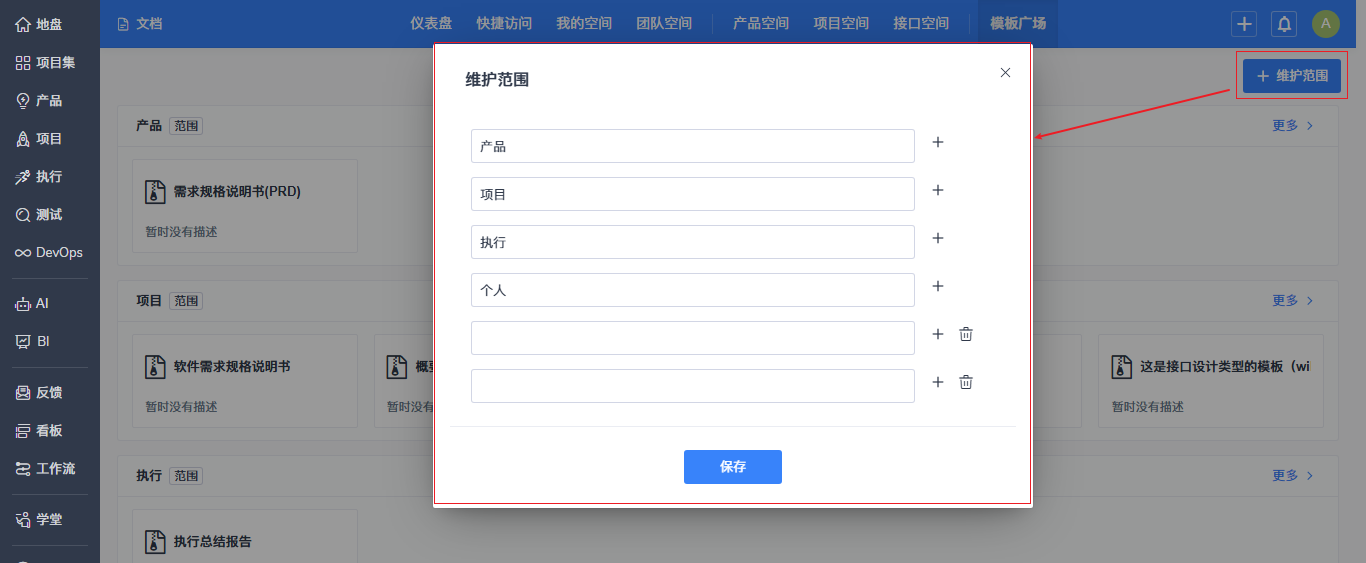Viewport: 1366px width, 563px height.
Task: Click the plus icon beside 产品 field
Action: [938, 143]
